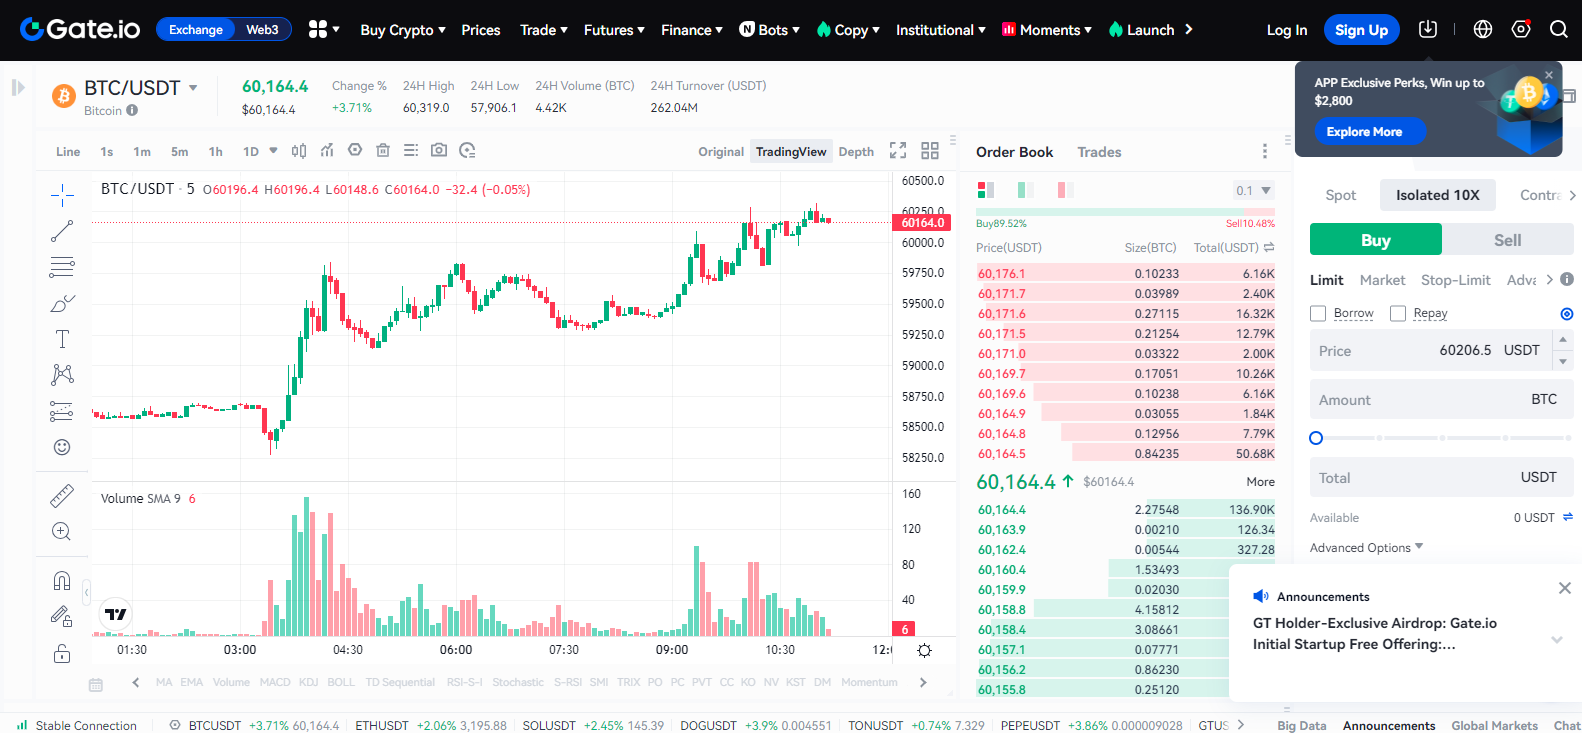The image size is (1582, 733).
Task: Select the trend line drawing tool
Action: coord(62,231)
